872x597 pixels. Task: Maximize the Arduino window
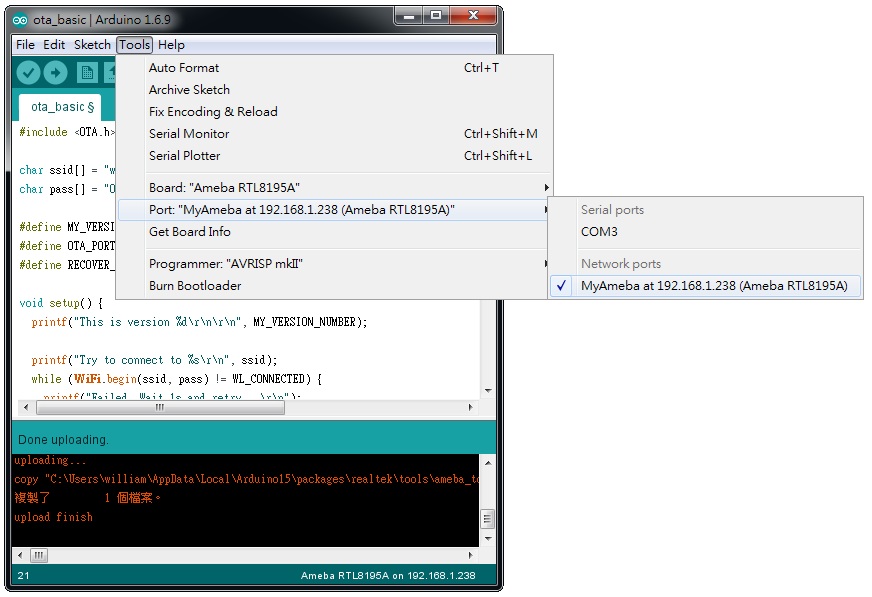(x=437, y=16)
